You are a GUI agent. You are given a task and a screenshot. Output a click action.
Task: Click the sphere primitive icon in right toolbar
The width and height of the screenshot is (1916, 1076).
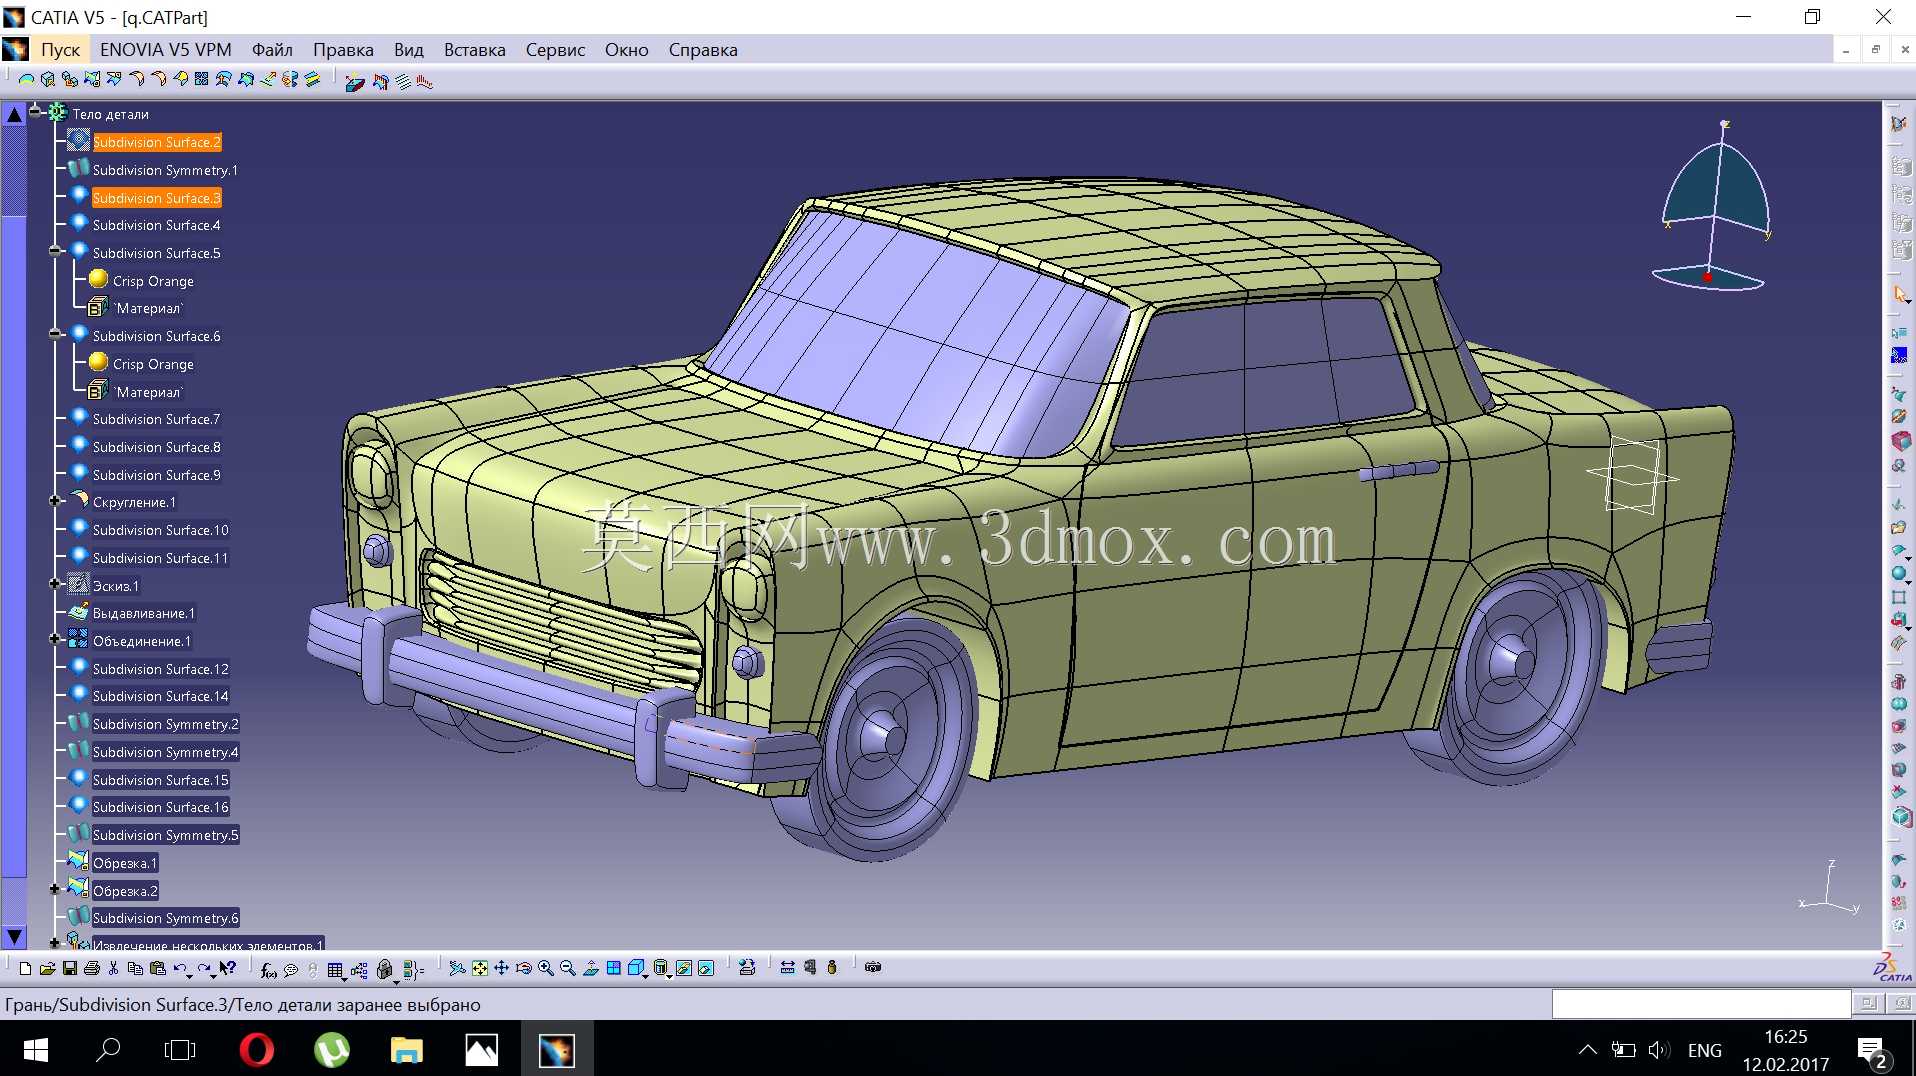pyautogui.click(x=1898, y=574)
